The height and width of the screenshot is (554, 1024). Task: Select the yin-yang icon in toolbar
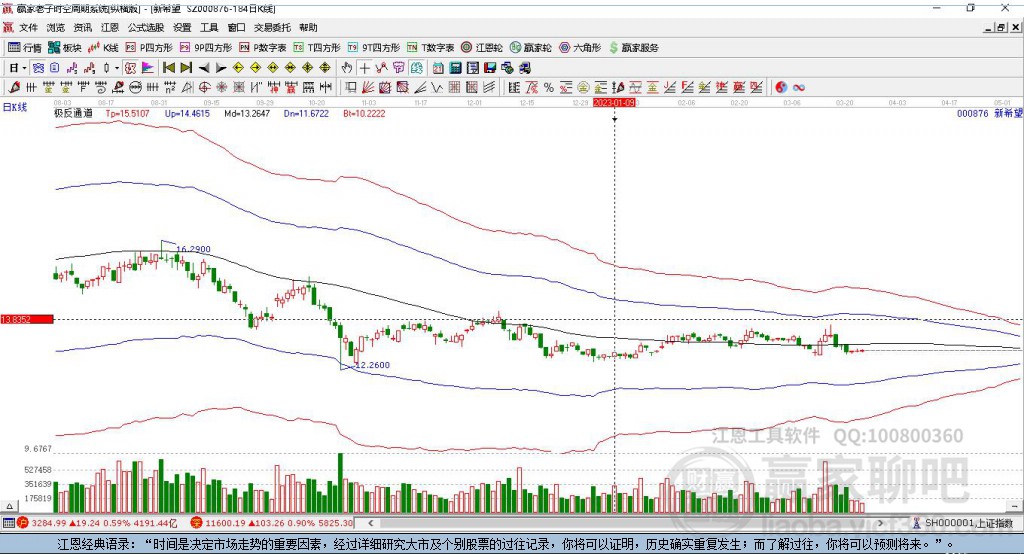point(781,87)
